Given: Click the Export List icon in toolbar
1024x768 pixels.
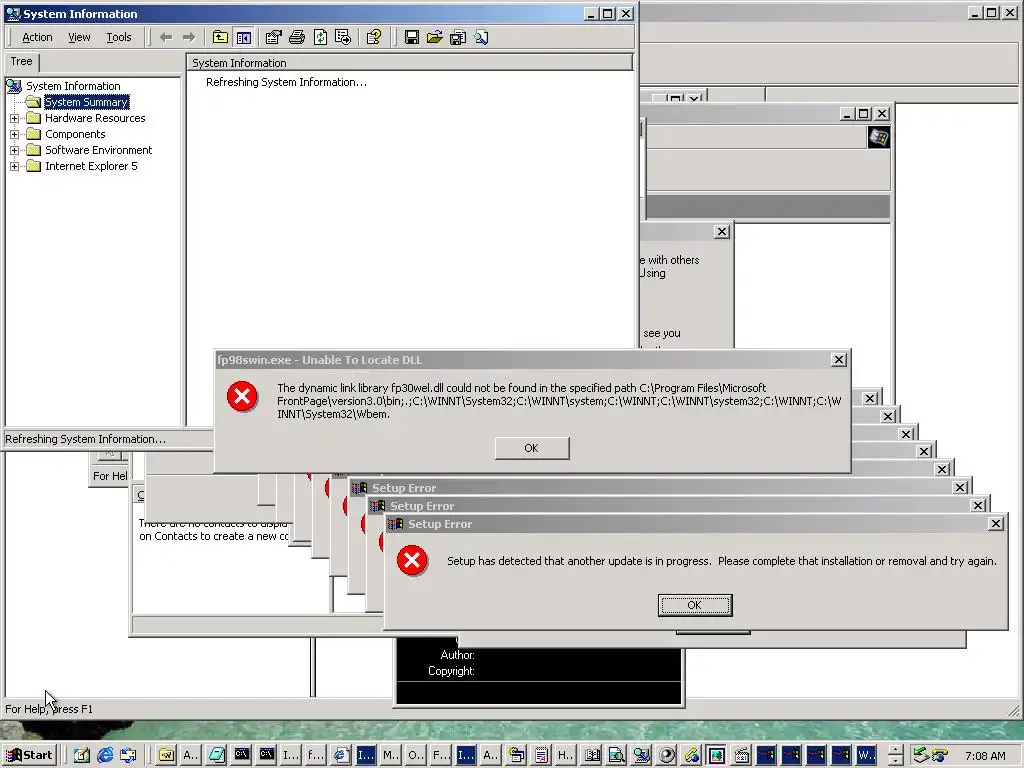Looking at the screenshot, I should [x=343, y=37].
